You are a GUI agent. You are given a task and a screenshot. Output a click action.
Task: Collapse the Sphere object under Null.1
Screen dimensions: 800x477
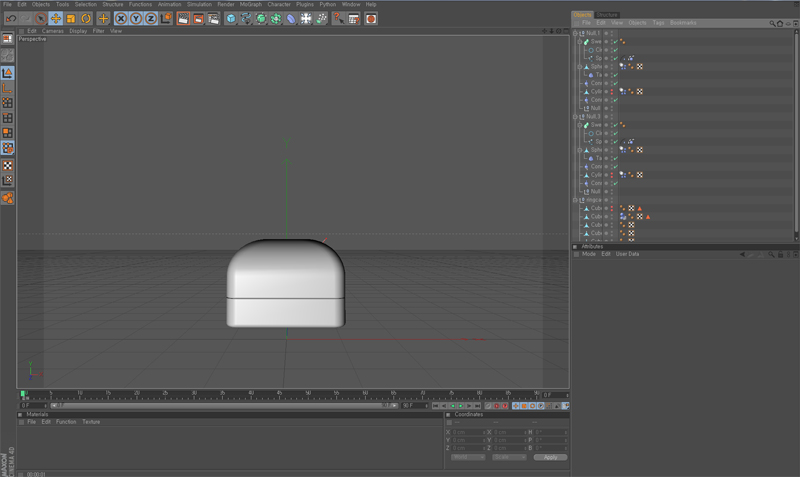click(x=580, y=67)
